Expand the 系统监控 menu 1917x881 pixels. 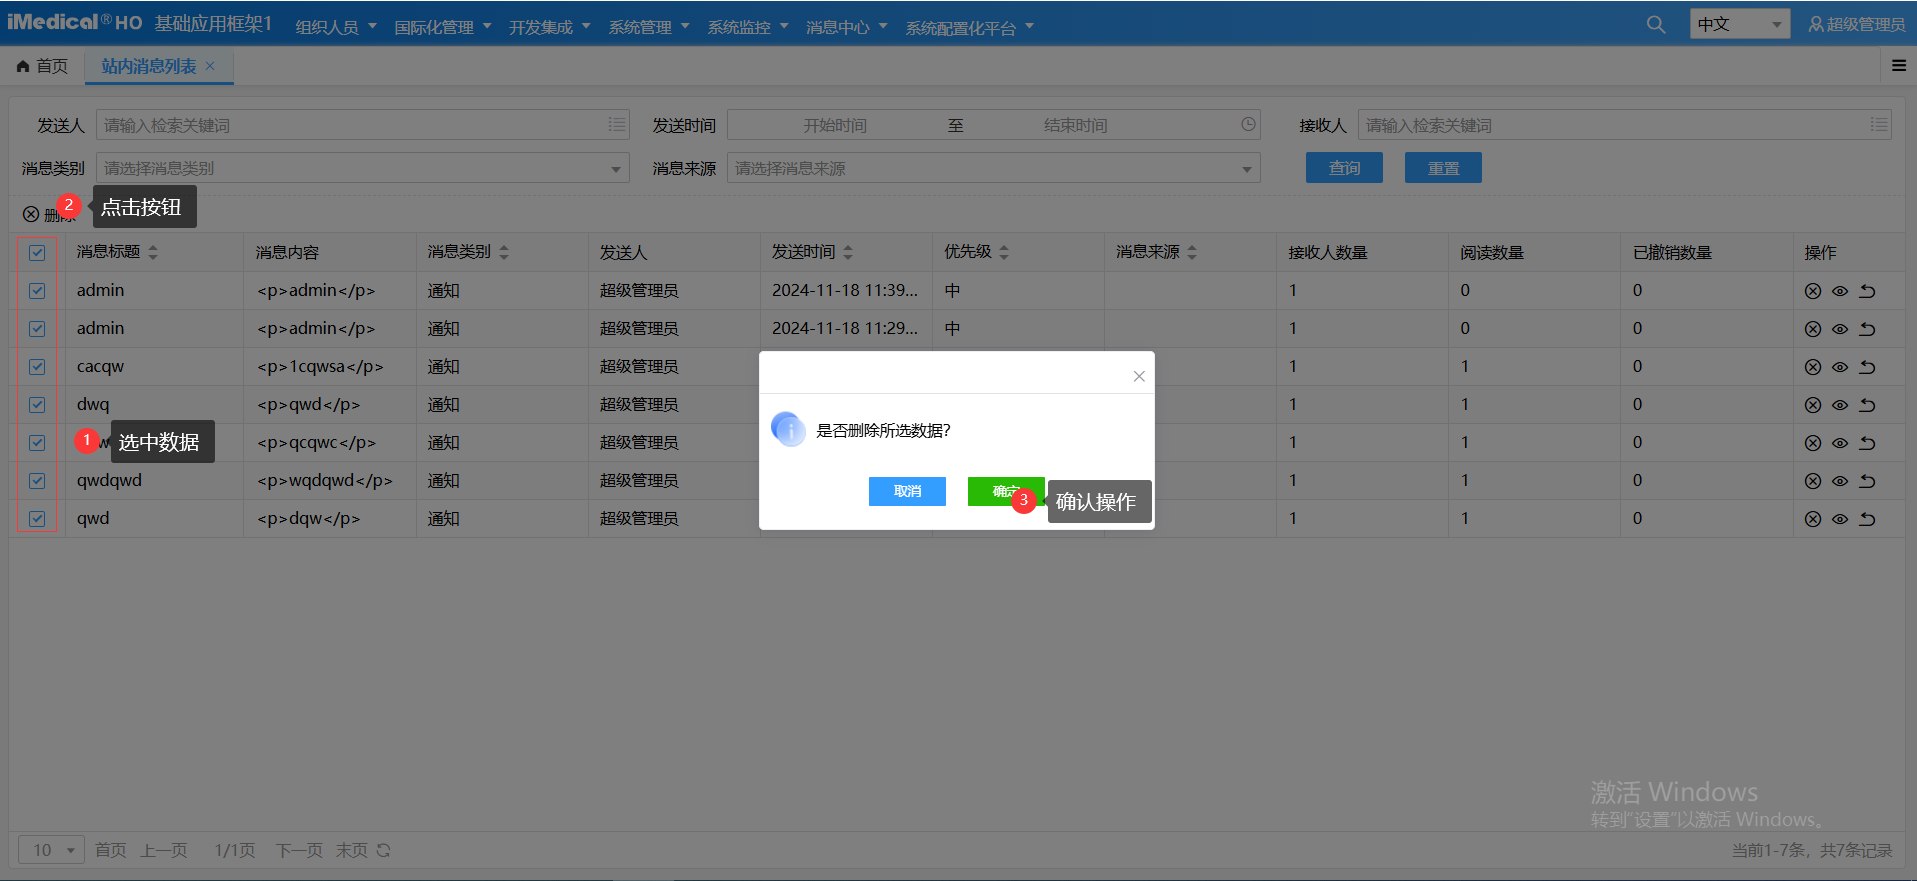748,27
